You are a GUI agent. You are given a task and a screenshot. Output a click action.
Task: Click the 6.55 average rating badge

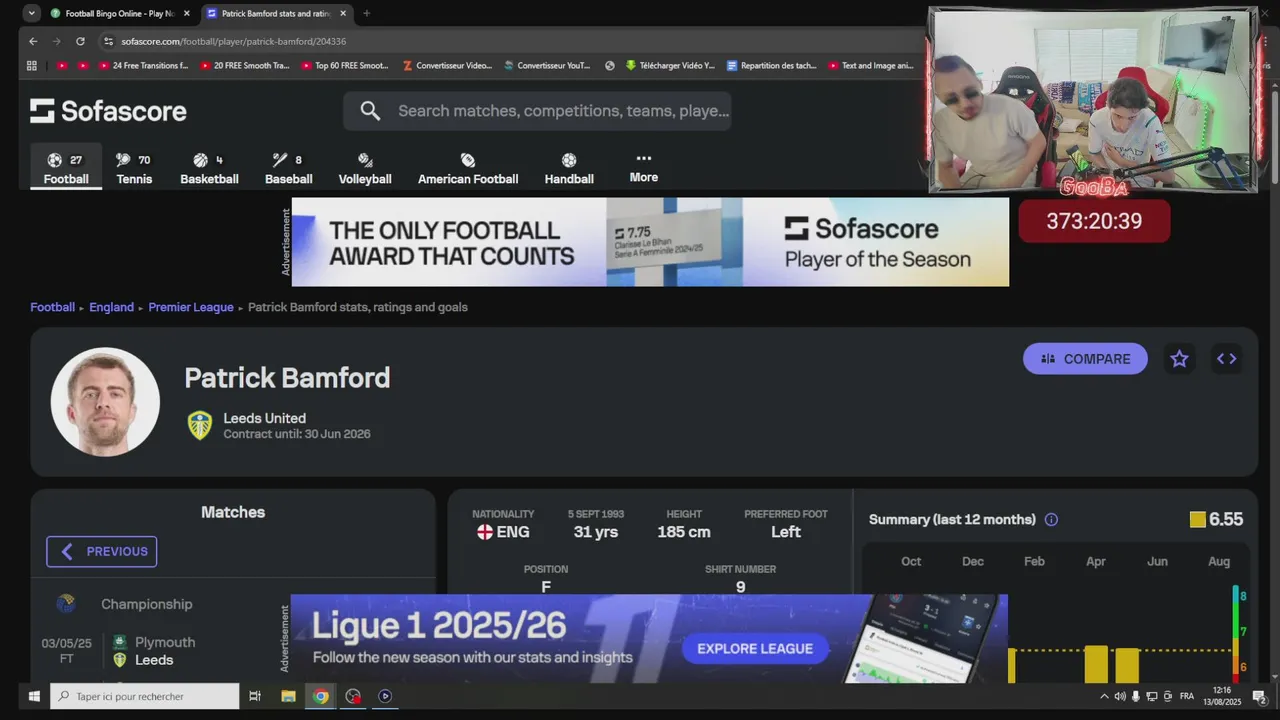[x=1216, y=519]
